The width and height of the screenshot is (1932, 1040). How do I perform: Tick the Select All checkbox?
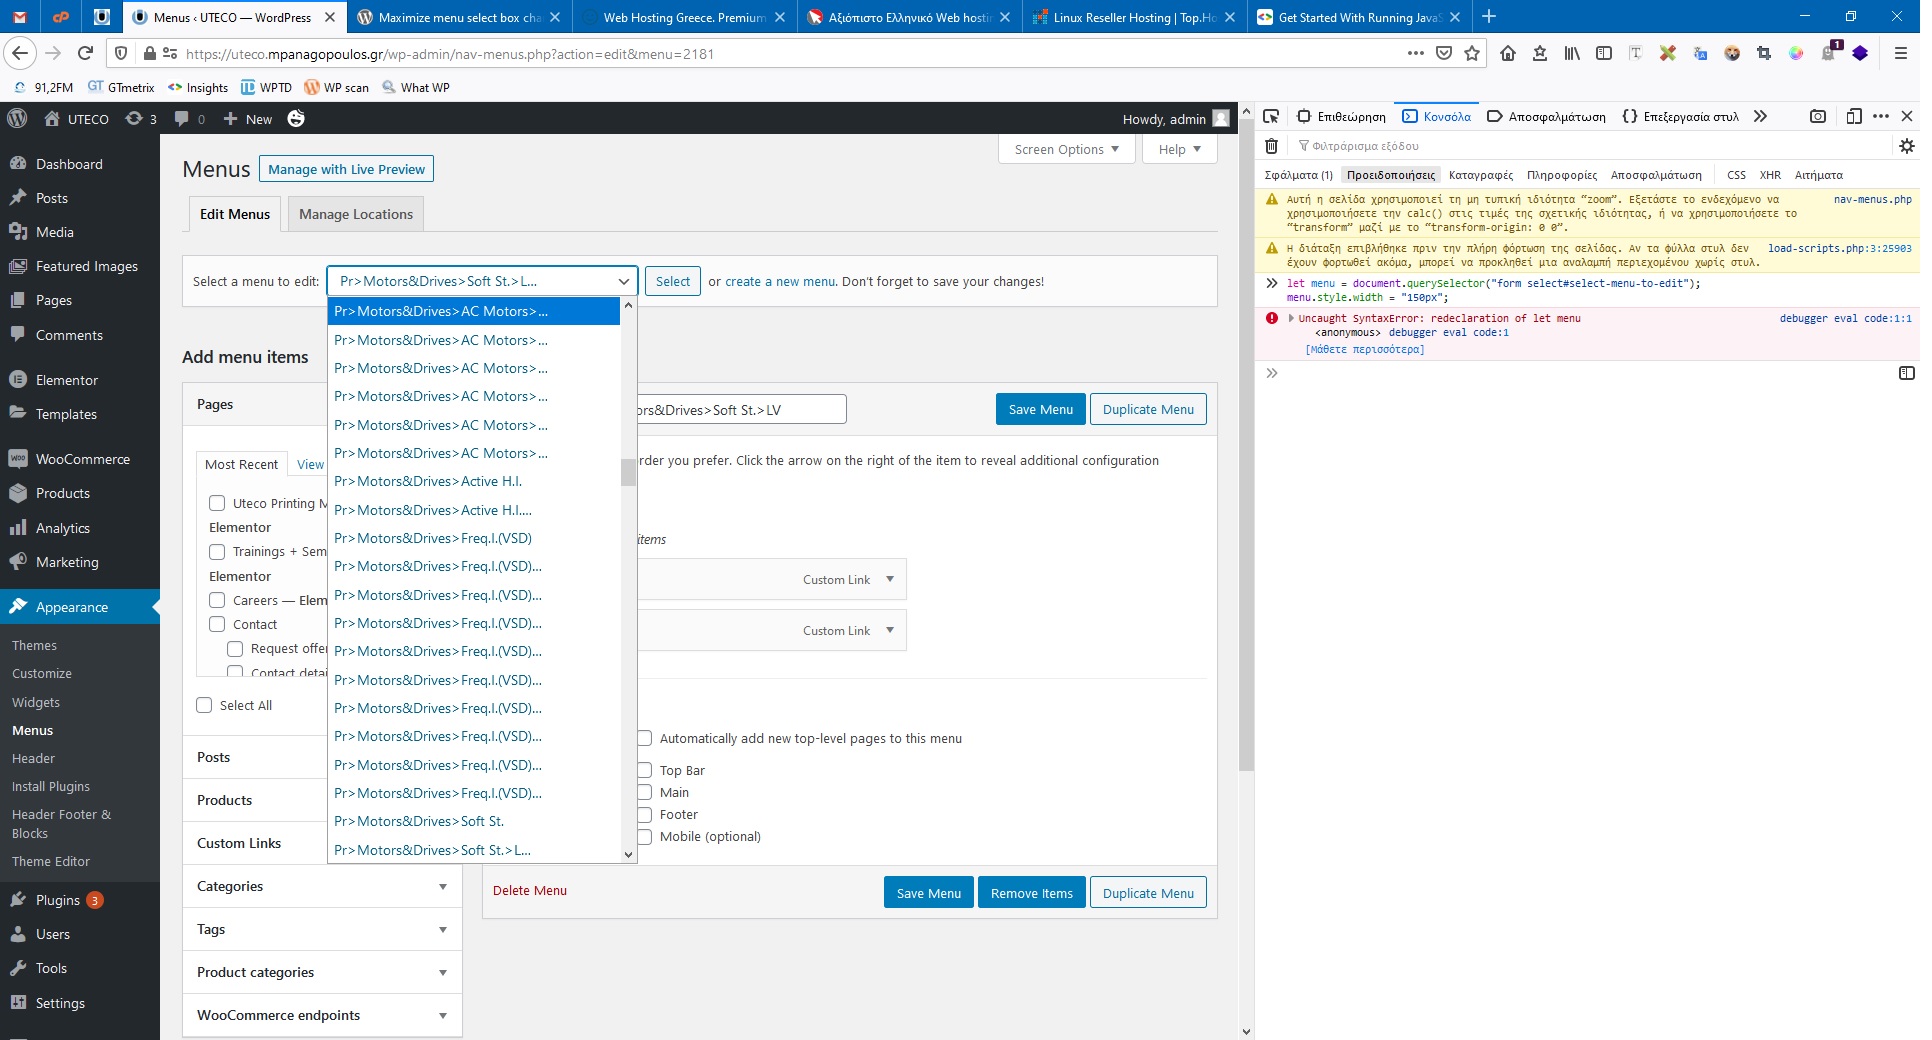click(204, 705)
